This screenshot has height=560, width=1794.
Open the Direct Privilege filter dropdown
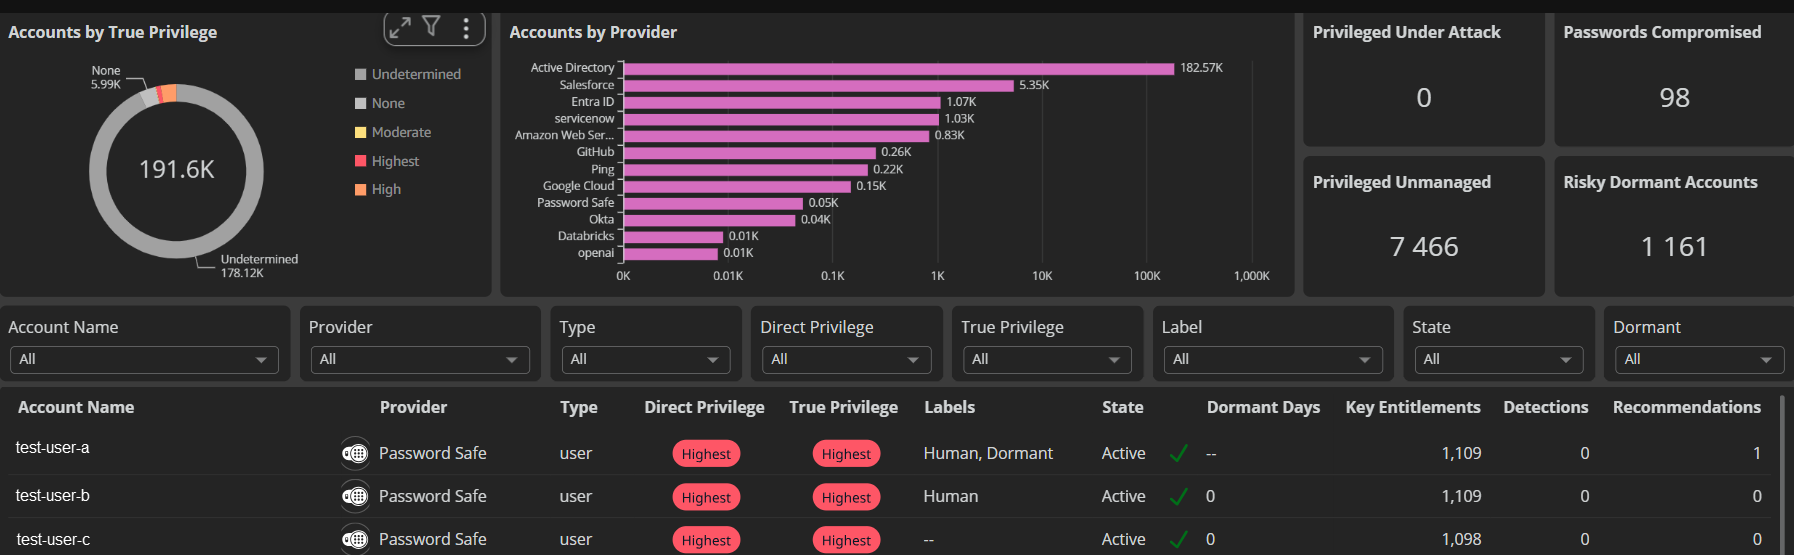tap(846, 359)
